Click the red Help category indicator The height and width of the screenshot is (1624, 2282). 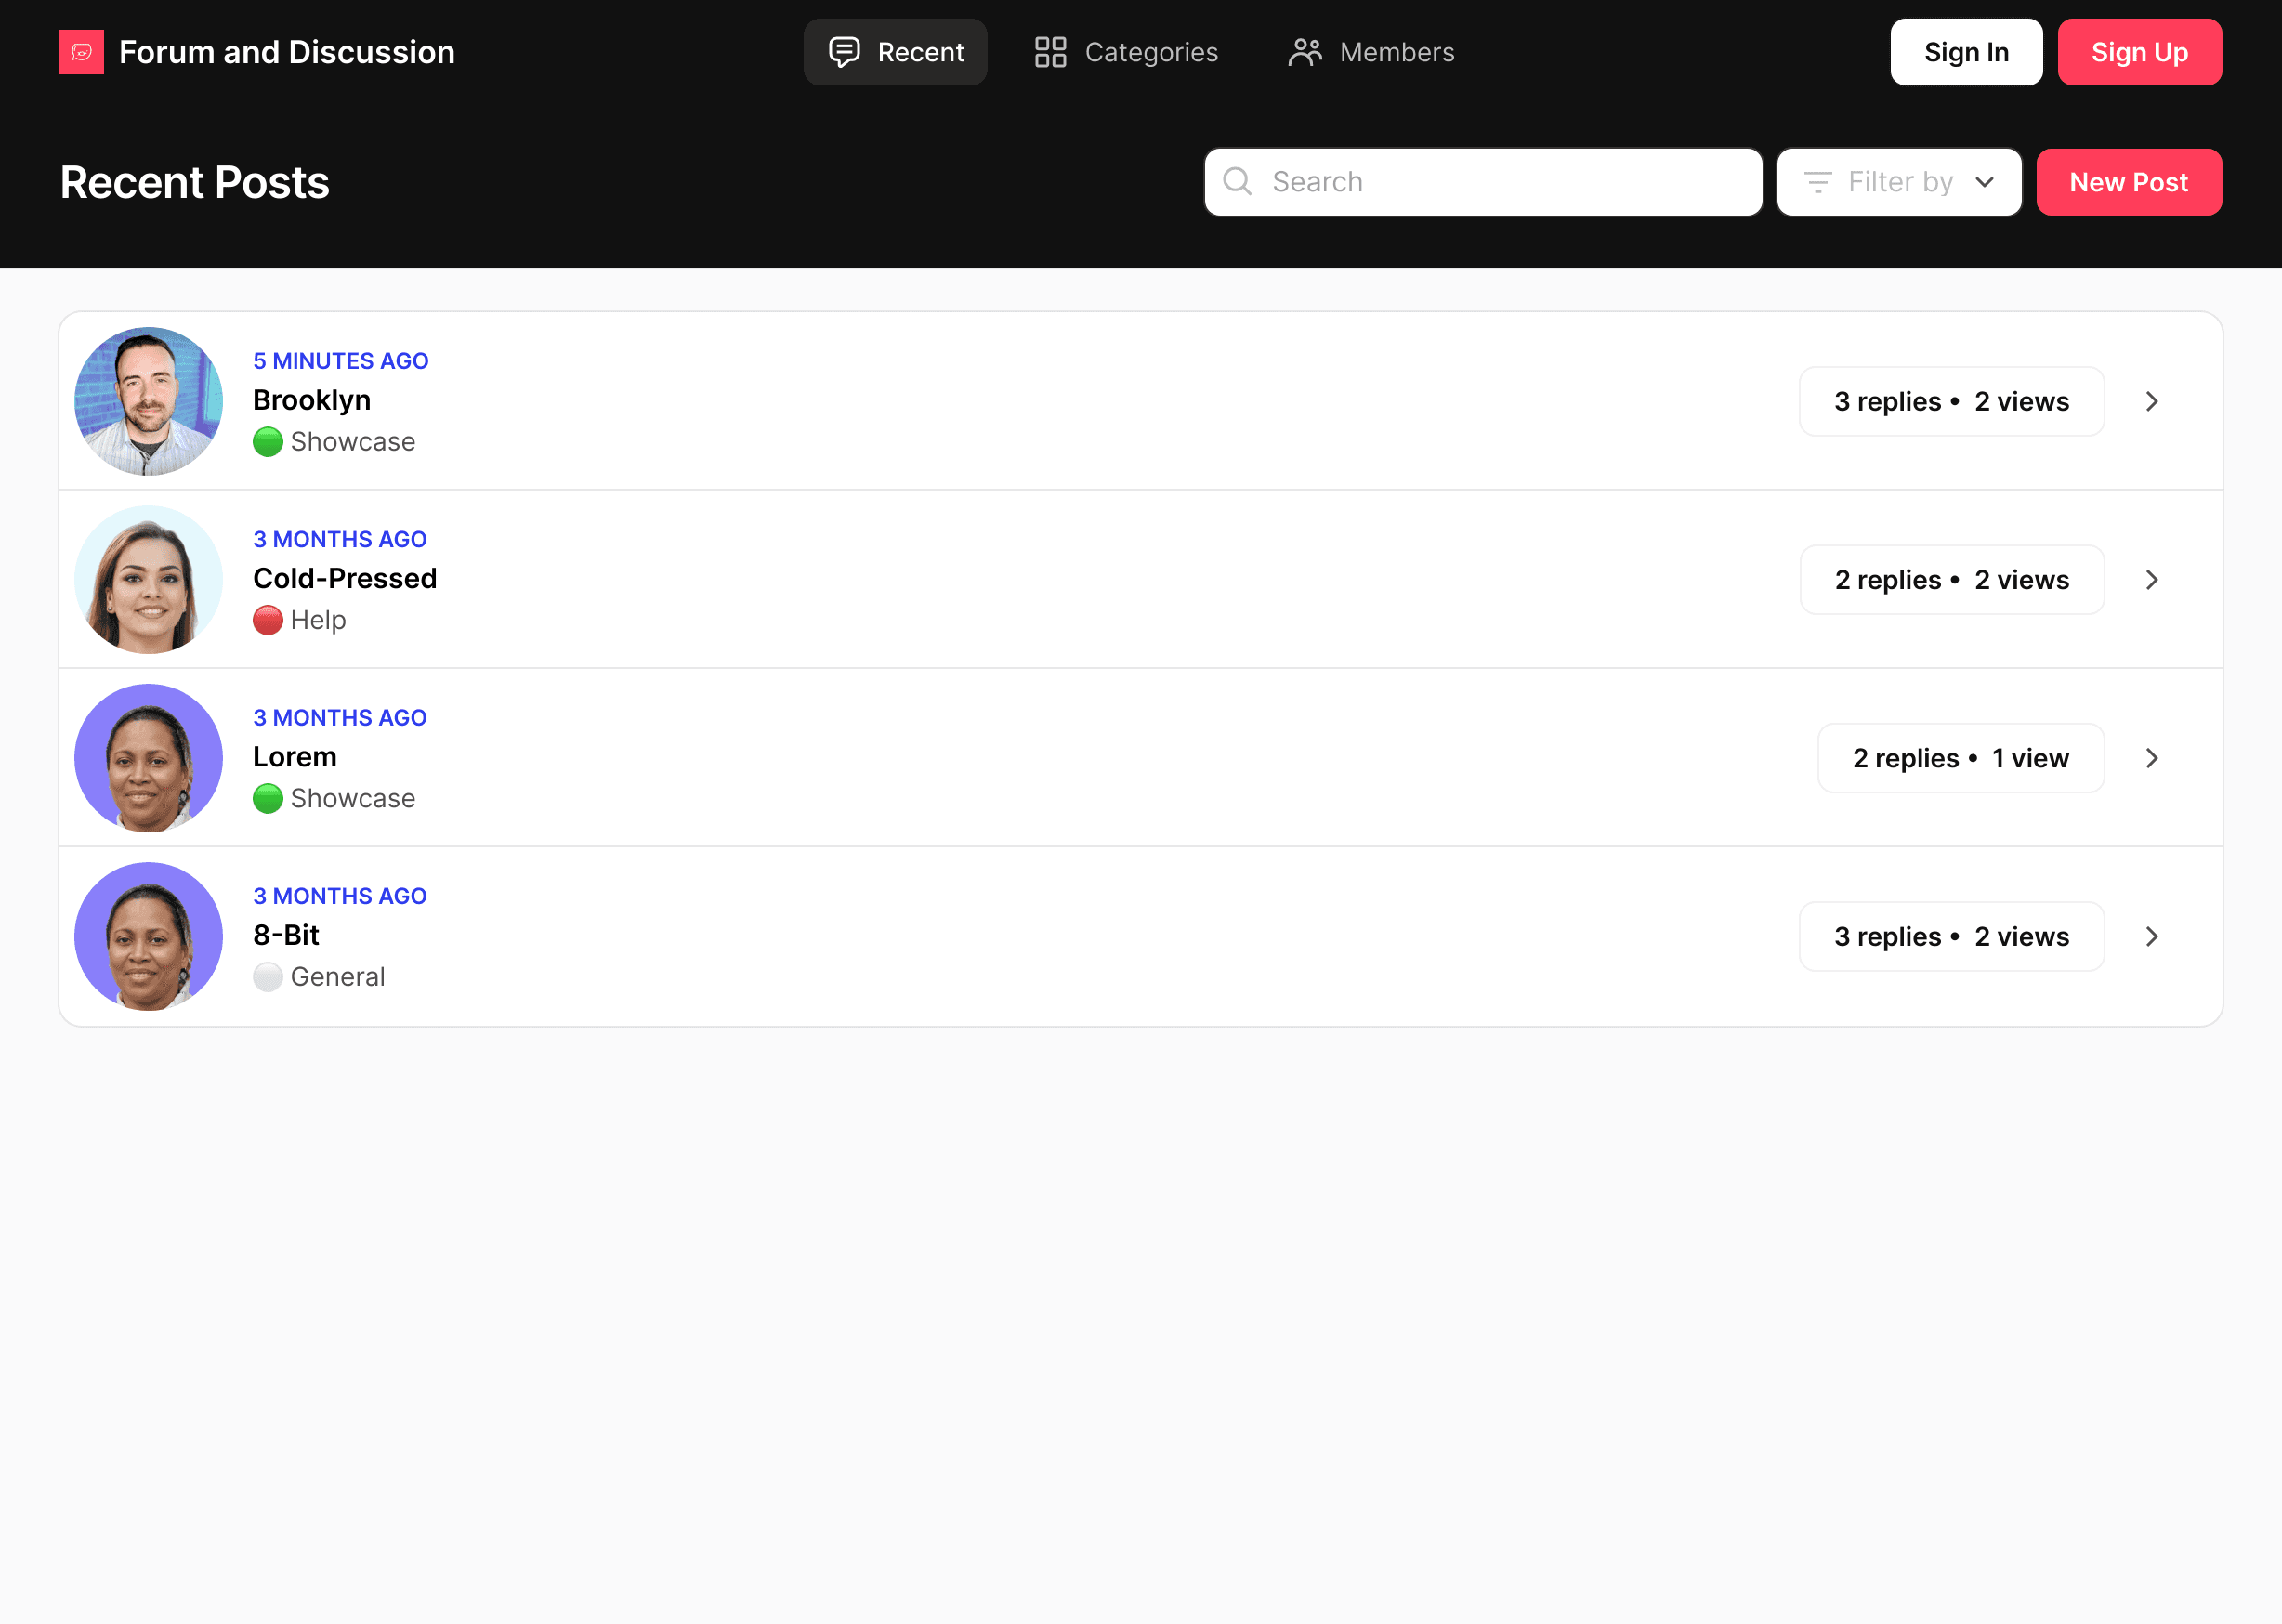pyautogui.click(x=268, y=619)
